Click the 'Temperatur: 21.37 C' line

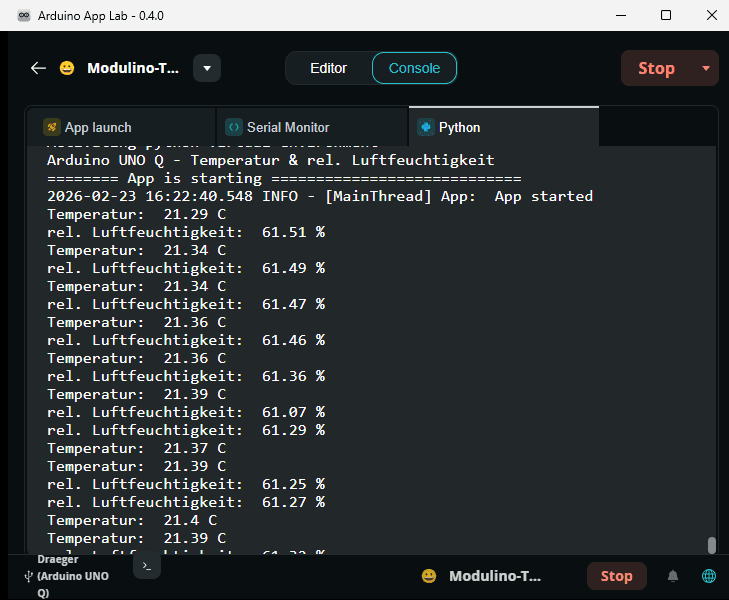pos(136,448)
